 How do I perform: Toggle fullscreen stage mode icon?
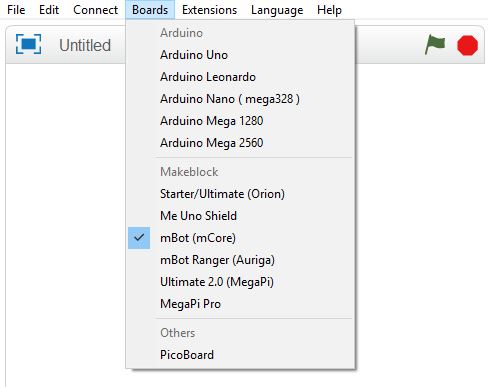(29, 44)
